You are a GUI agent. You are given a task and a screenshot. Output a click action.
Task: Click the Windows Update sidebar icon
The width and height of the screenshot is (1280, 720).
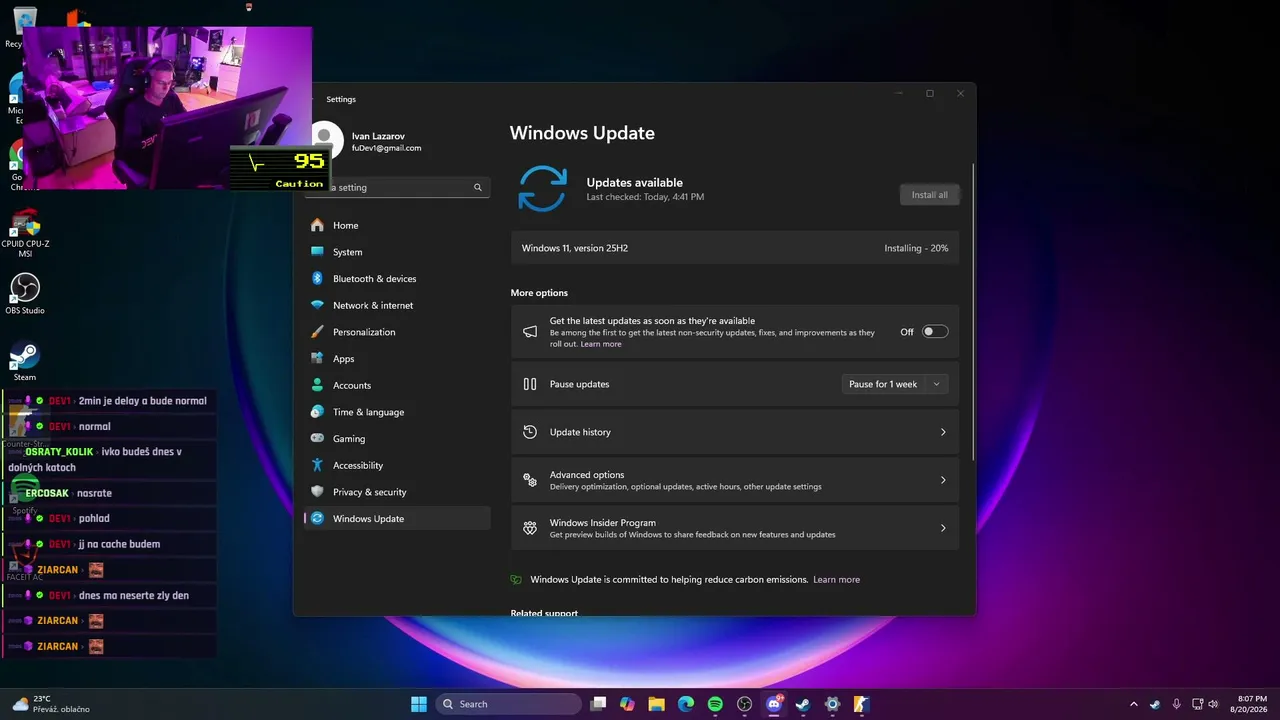(317, 518)
